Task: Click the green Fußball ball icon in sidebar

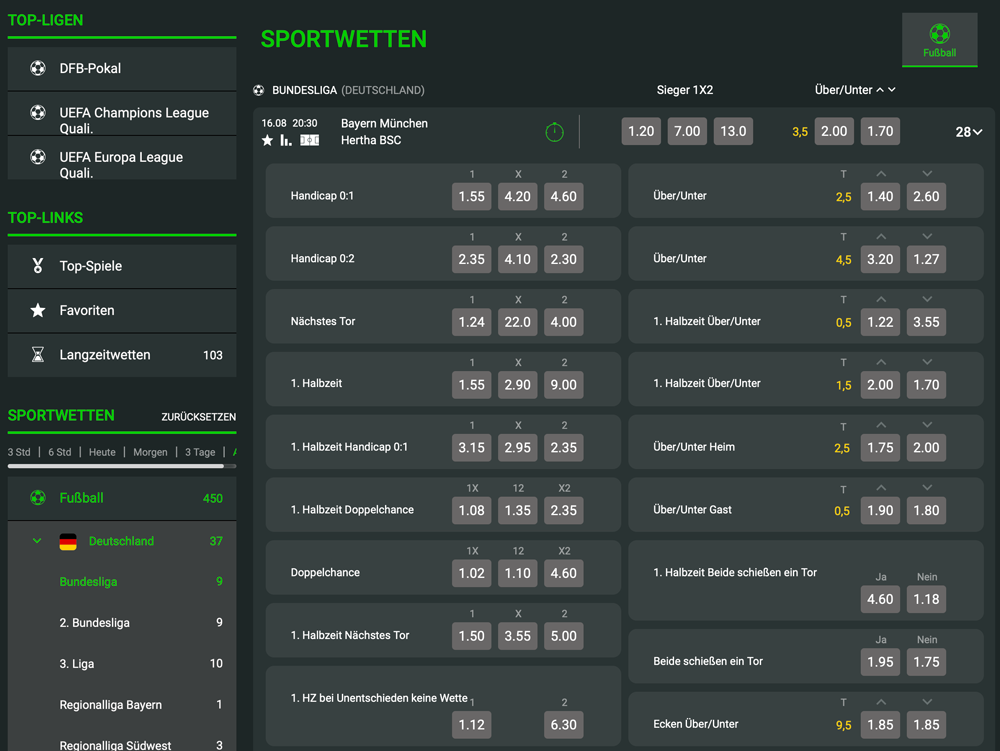Action: [38, 498]
